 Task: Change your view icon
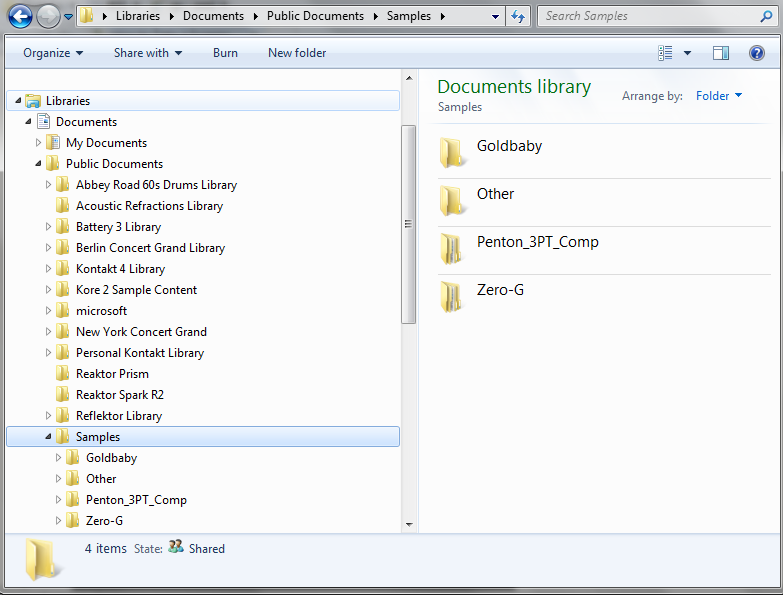[x=665, y=53]
